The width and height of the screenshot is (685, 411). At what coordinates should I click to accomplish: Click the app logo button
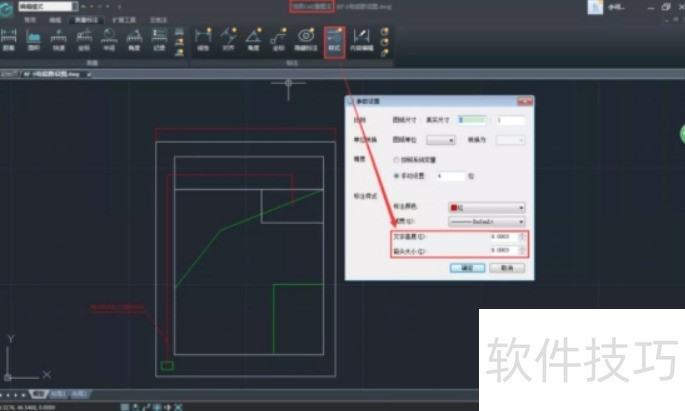6,8
